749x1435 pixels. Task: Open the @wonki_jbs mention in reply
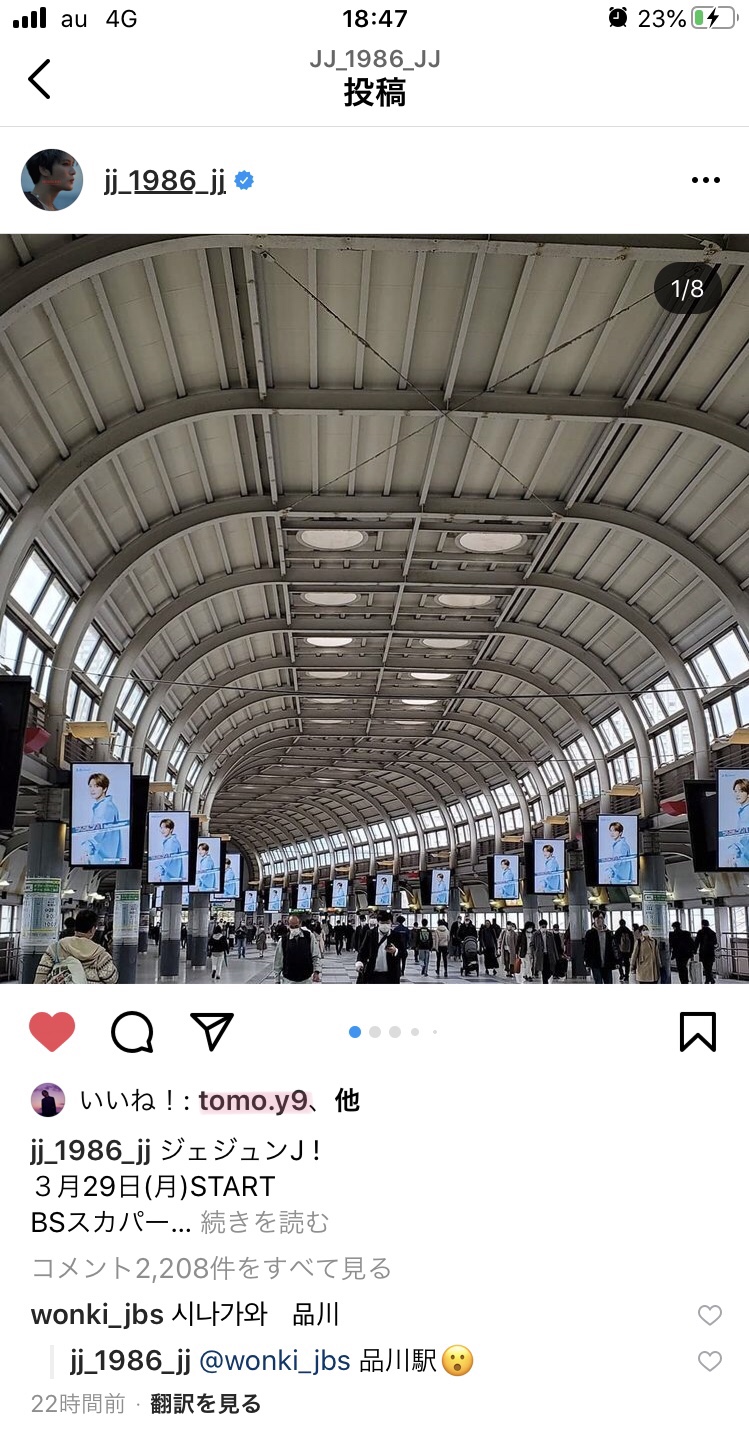(x=275, y=1361)
